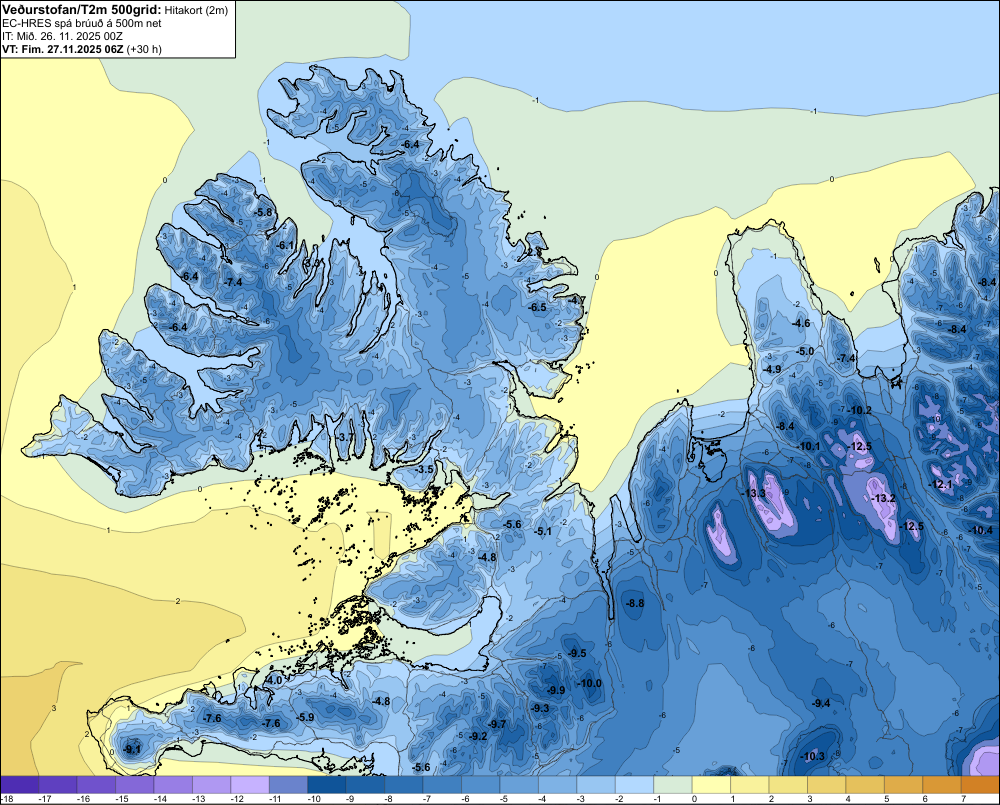Click the -5.0 temperature value on the map
1000x805 pixels.
(805, 351)
